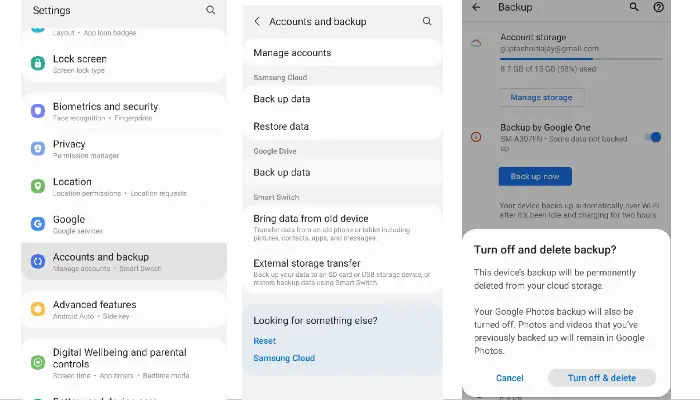The width and height of the screenshot is (700, 400).
Task: Open Accounts and backup settings
Action: pyautogui.click(x=124, y=262)
